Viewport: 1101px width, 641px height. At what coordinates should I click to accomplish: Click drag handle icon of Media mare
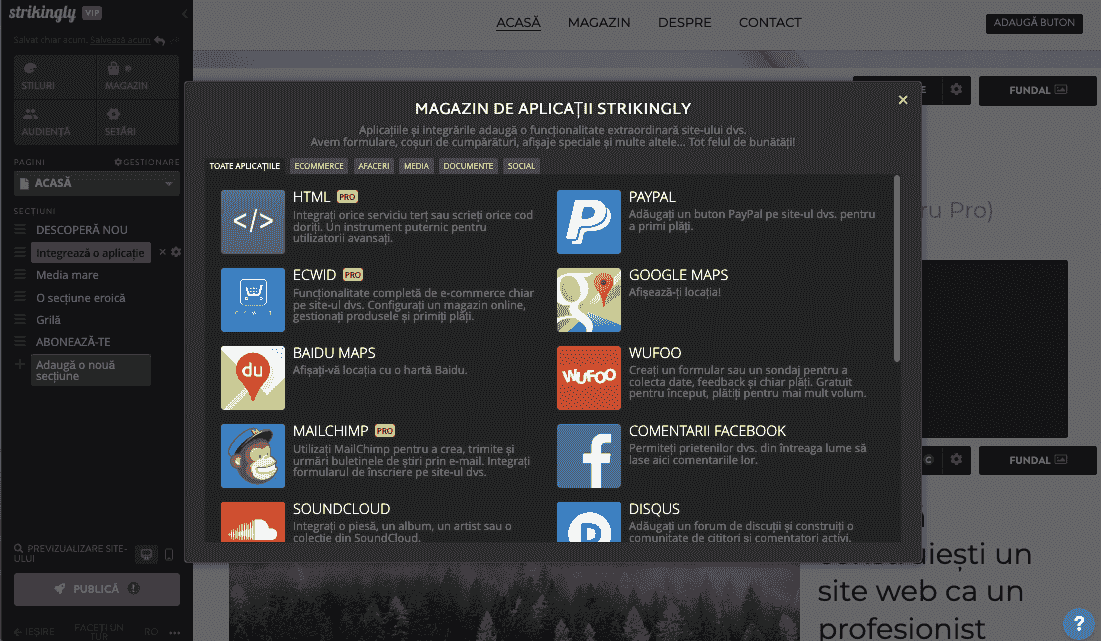(x=20, y=275)
